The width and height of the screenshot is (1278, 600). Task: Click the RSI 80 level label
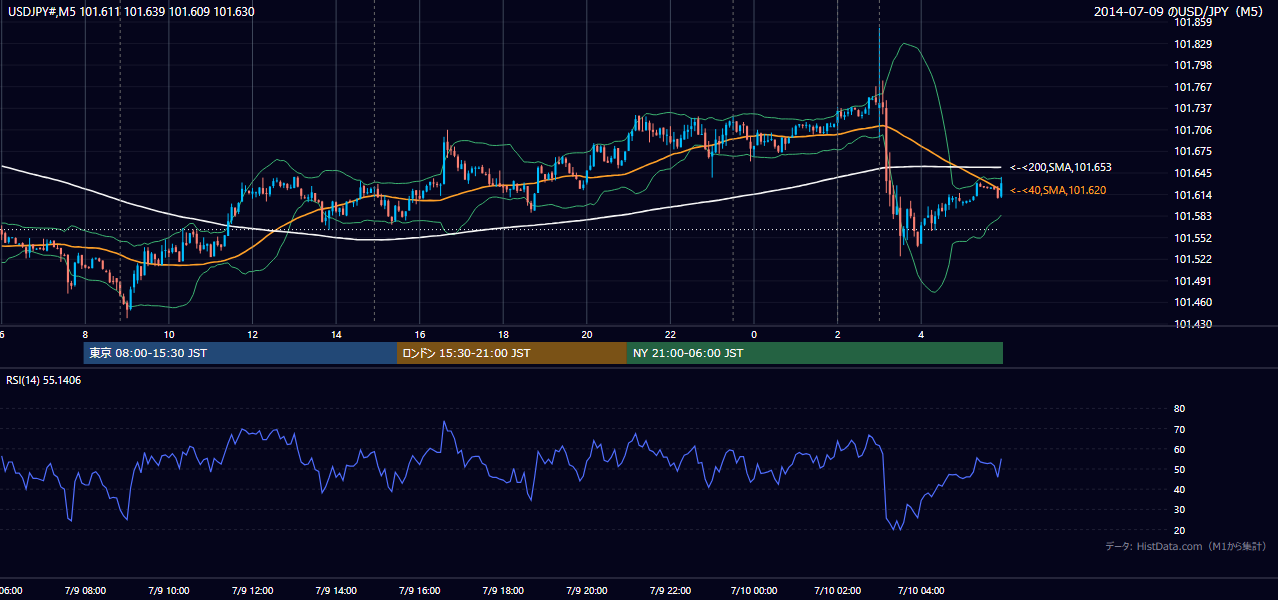click(1179, 409)
